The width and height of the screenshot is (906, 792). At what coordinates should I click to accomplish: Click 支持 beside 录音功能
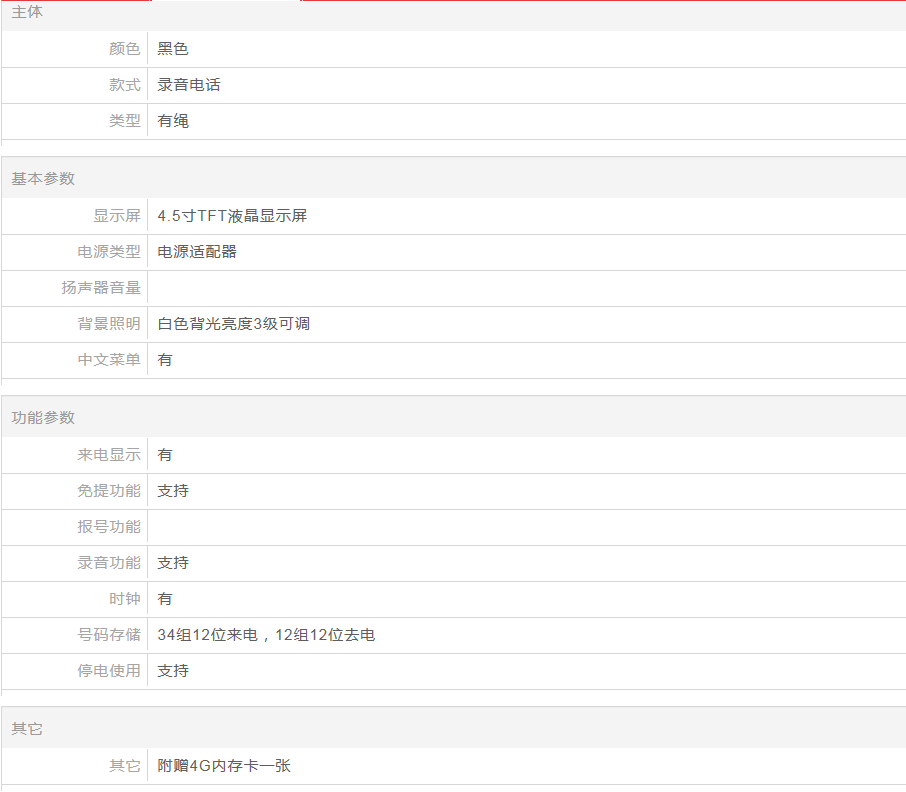pyautogui.click(x=173, y=563)
